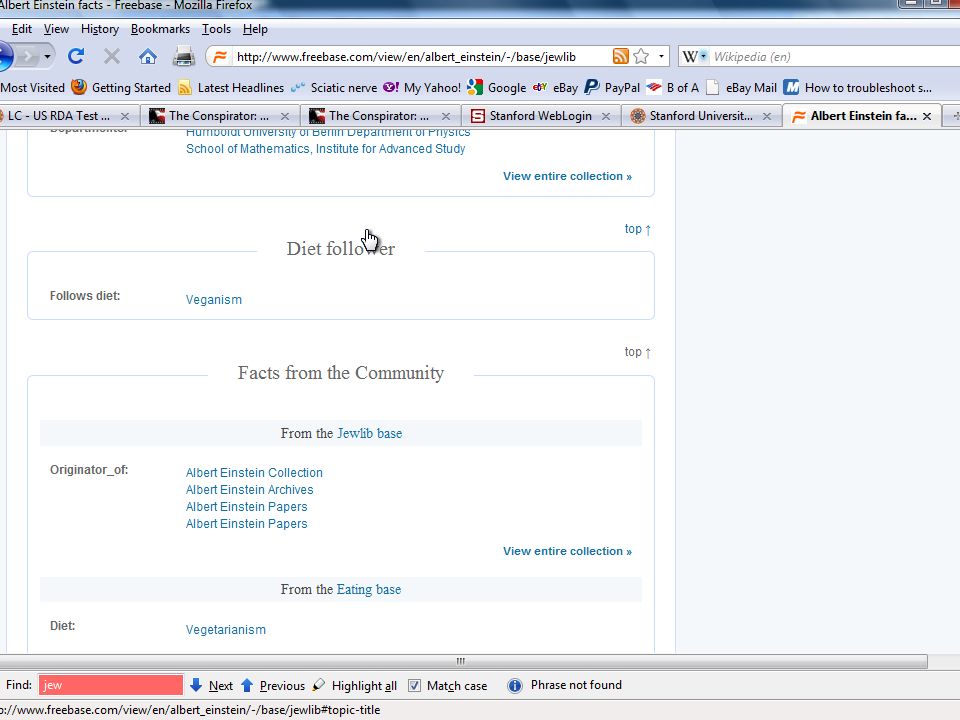Open the Vegetarianism link
Screen dimensions: 960x720
click(225, 629)
